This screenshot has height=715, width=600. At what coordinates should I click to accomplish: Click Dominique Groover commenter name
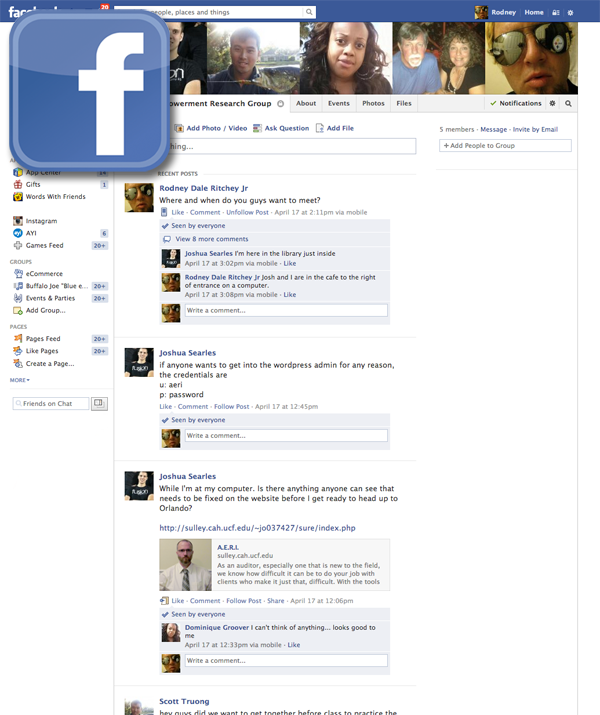[x=217, y=627]
